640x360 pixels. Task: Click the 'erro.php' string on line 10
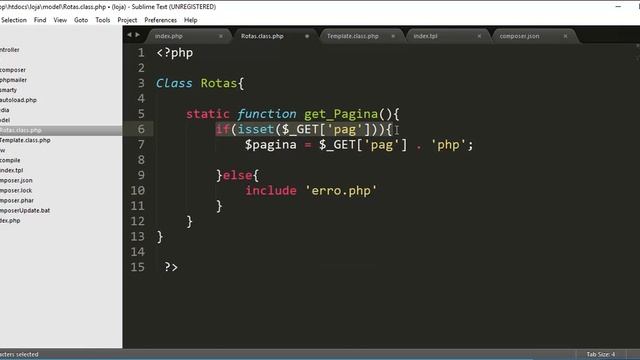341,191
